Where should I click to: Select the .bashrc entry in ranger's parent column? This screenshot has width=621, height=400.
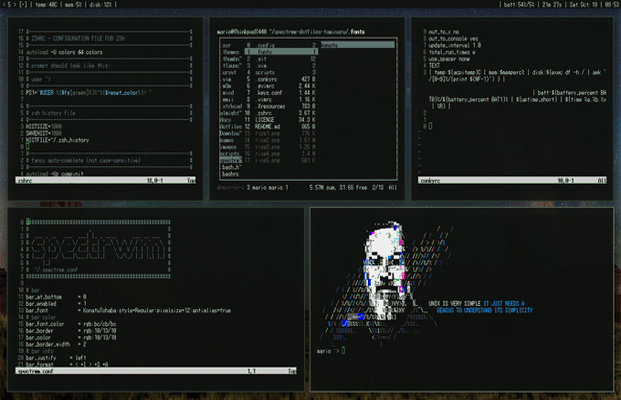click(230, 174)
